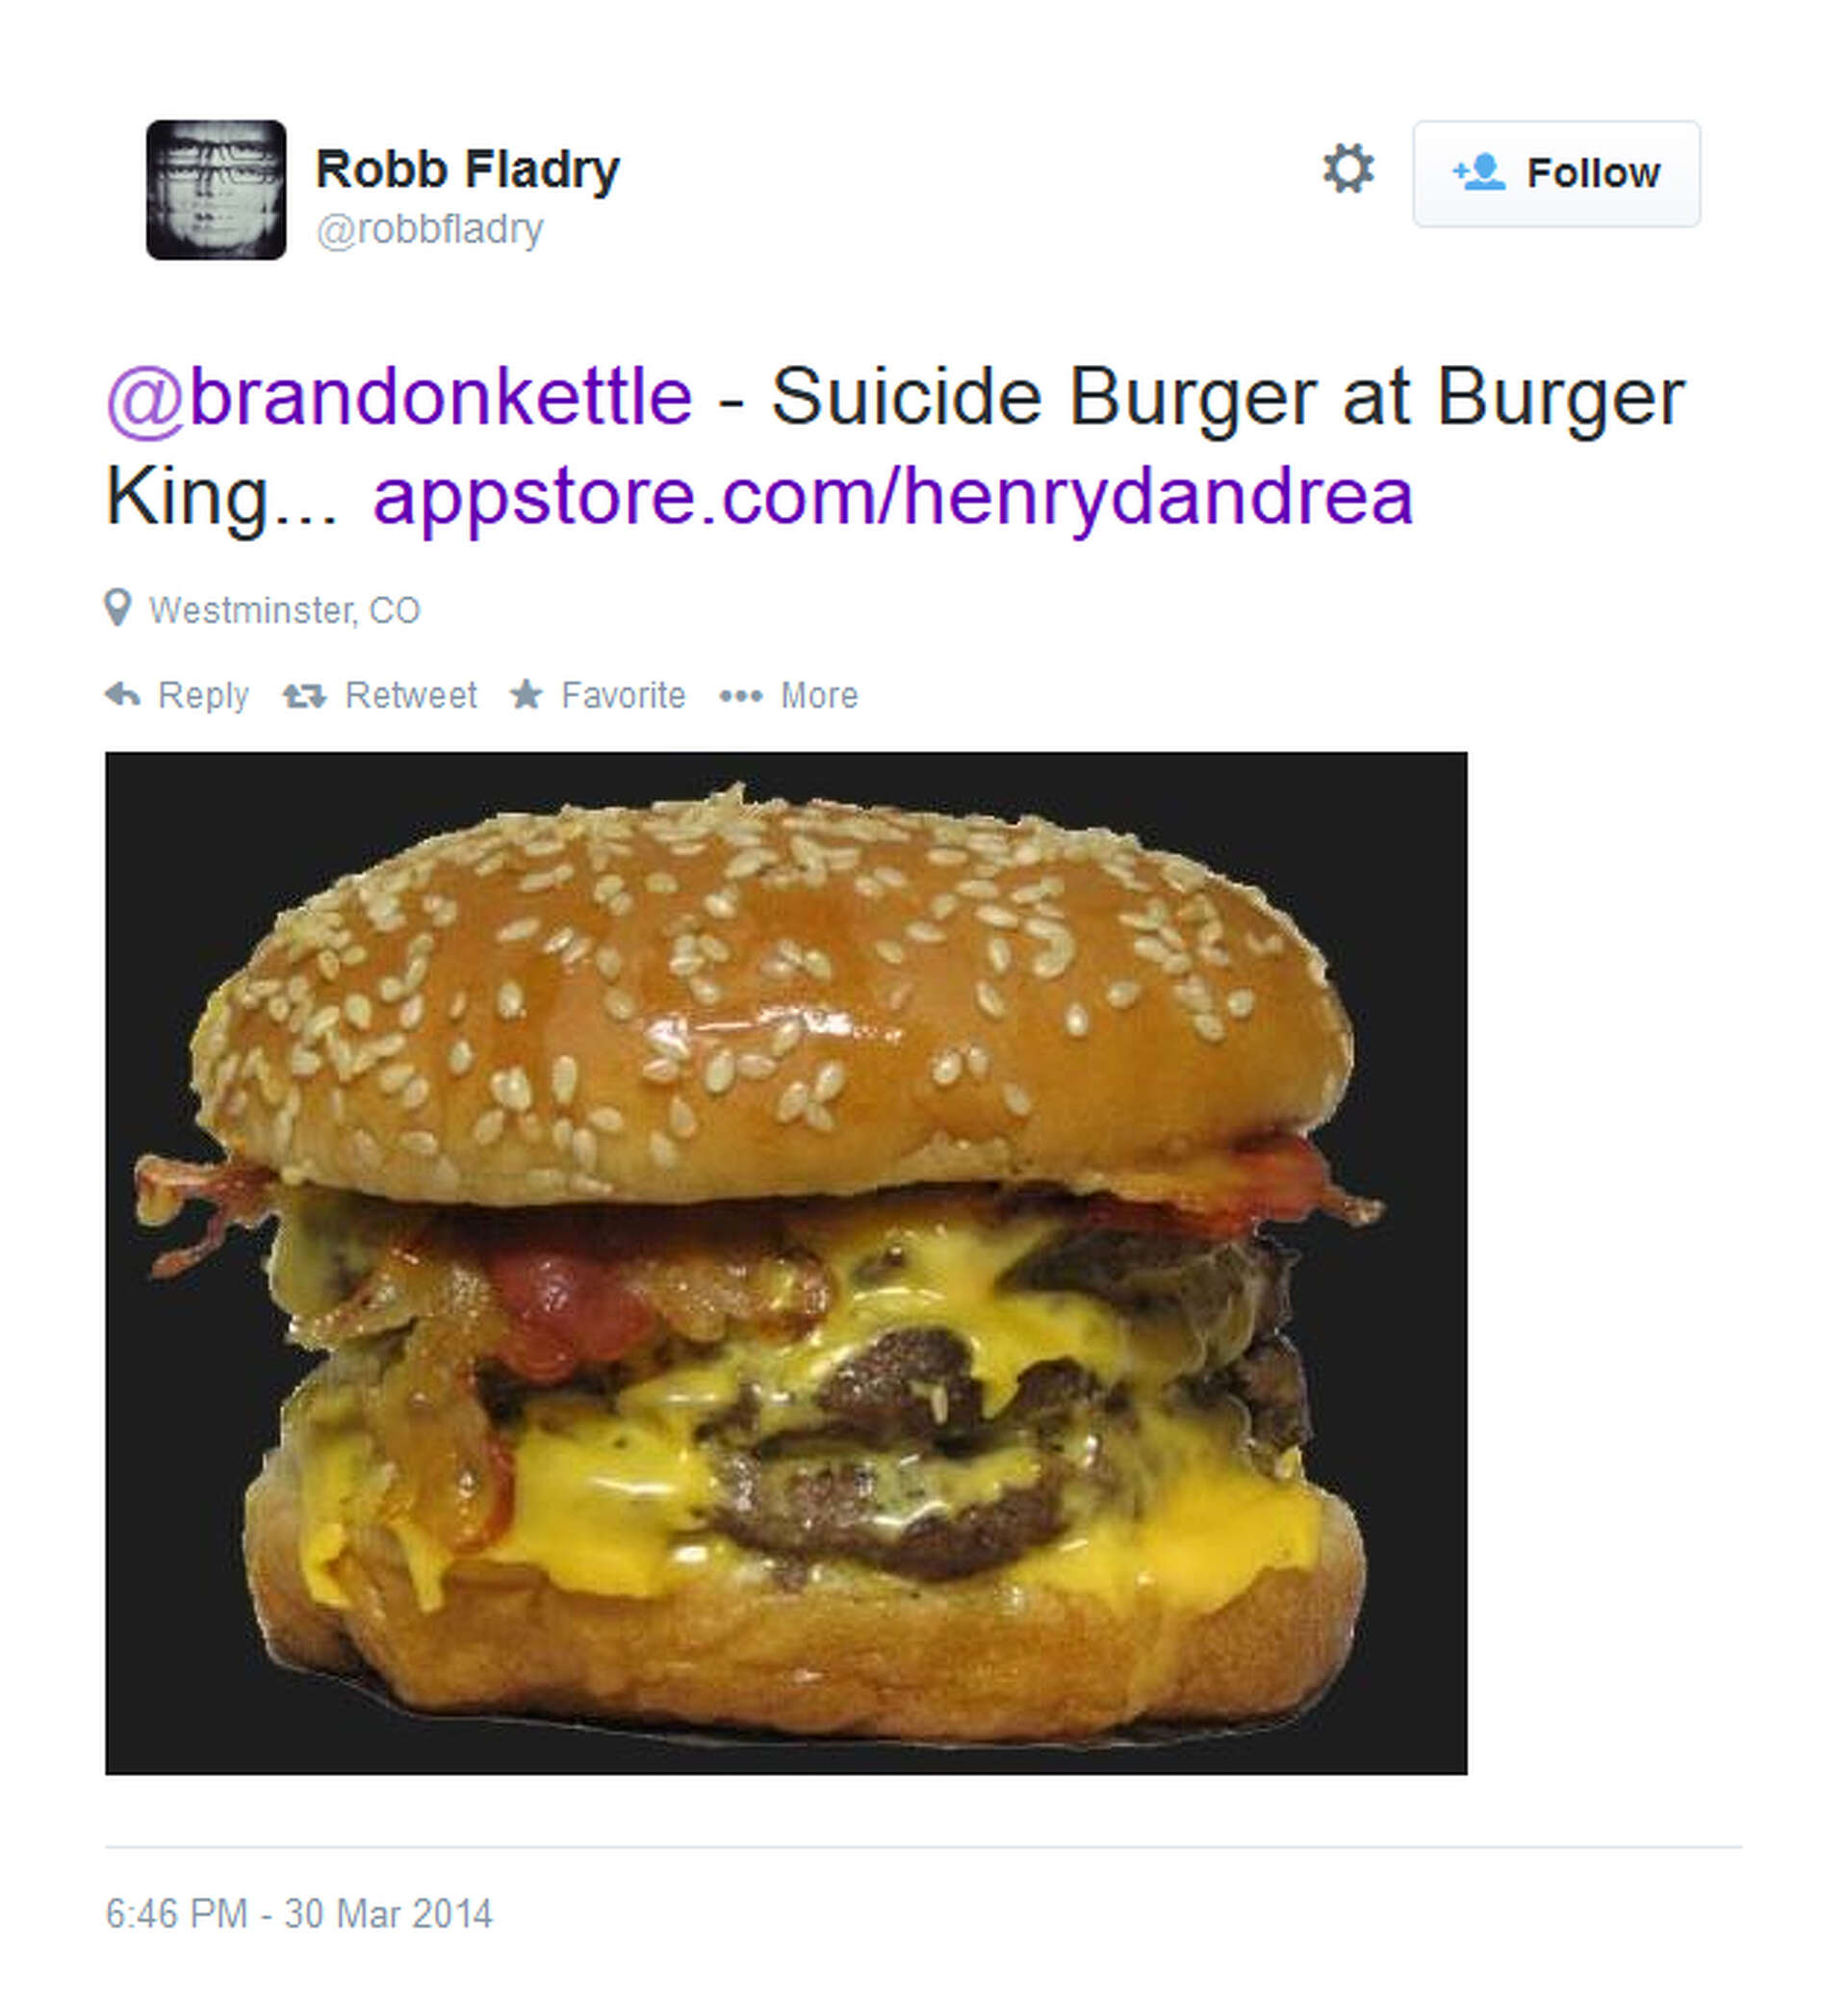Click the Retweet arrows icon

(x=304, y=695)
